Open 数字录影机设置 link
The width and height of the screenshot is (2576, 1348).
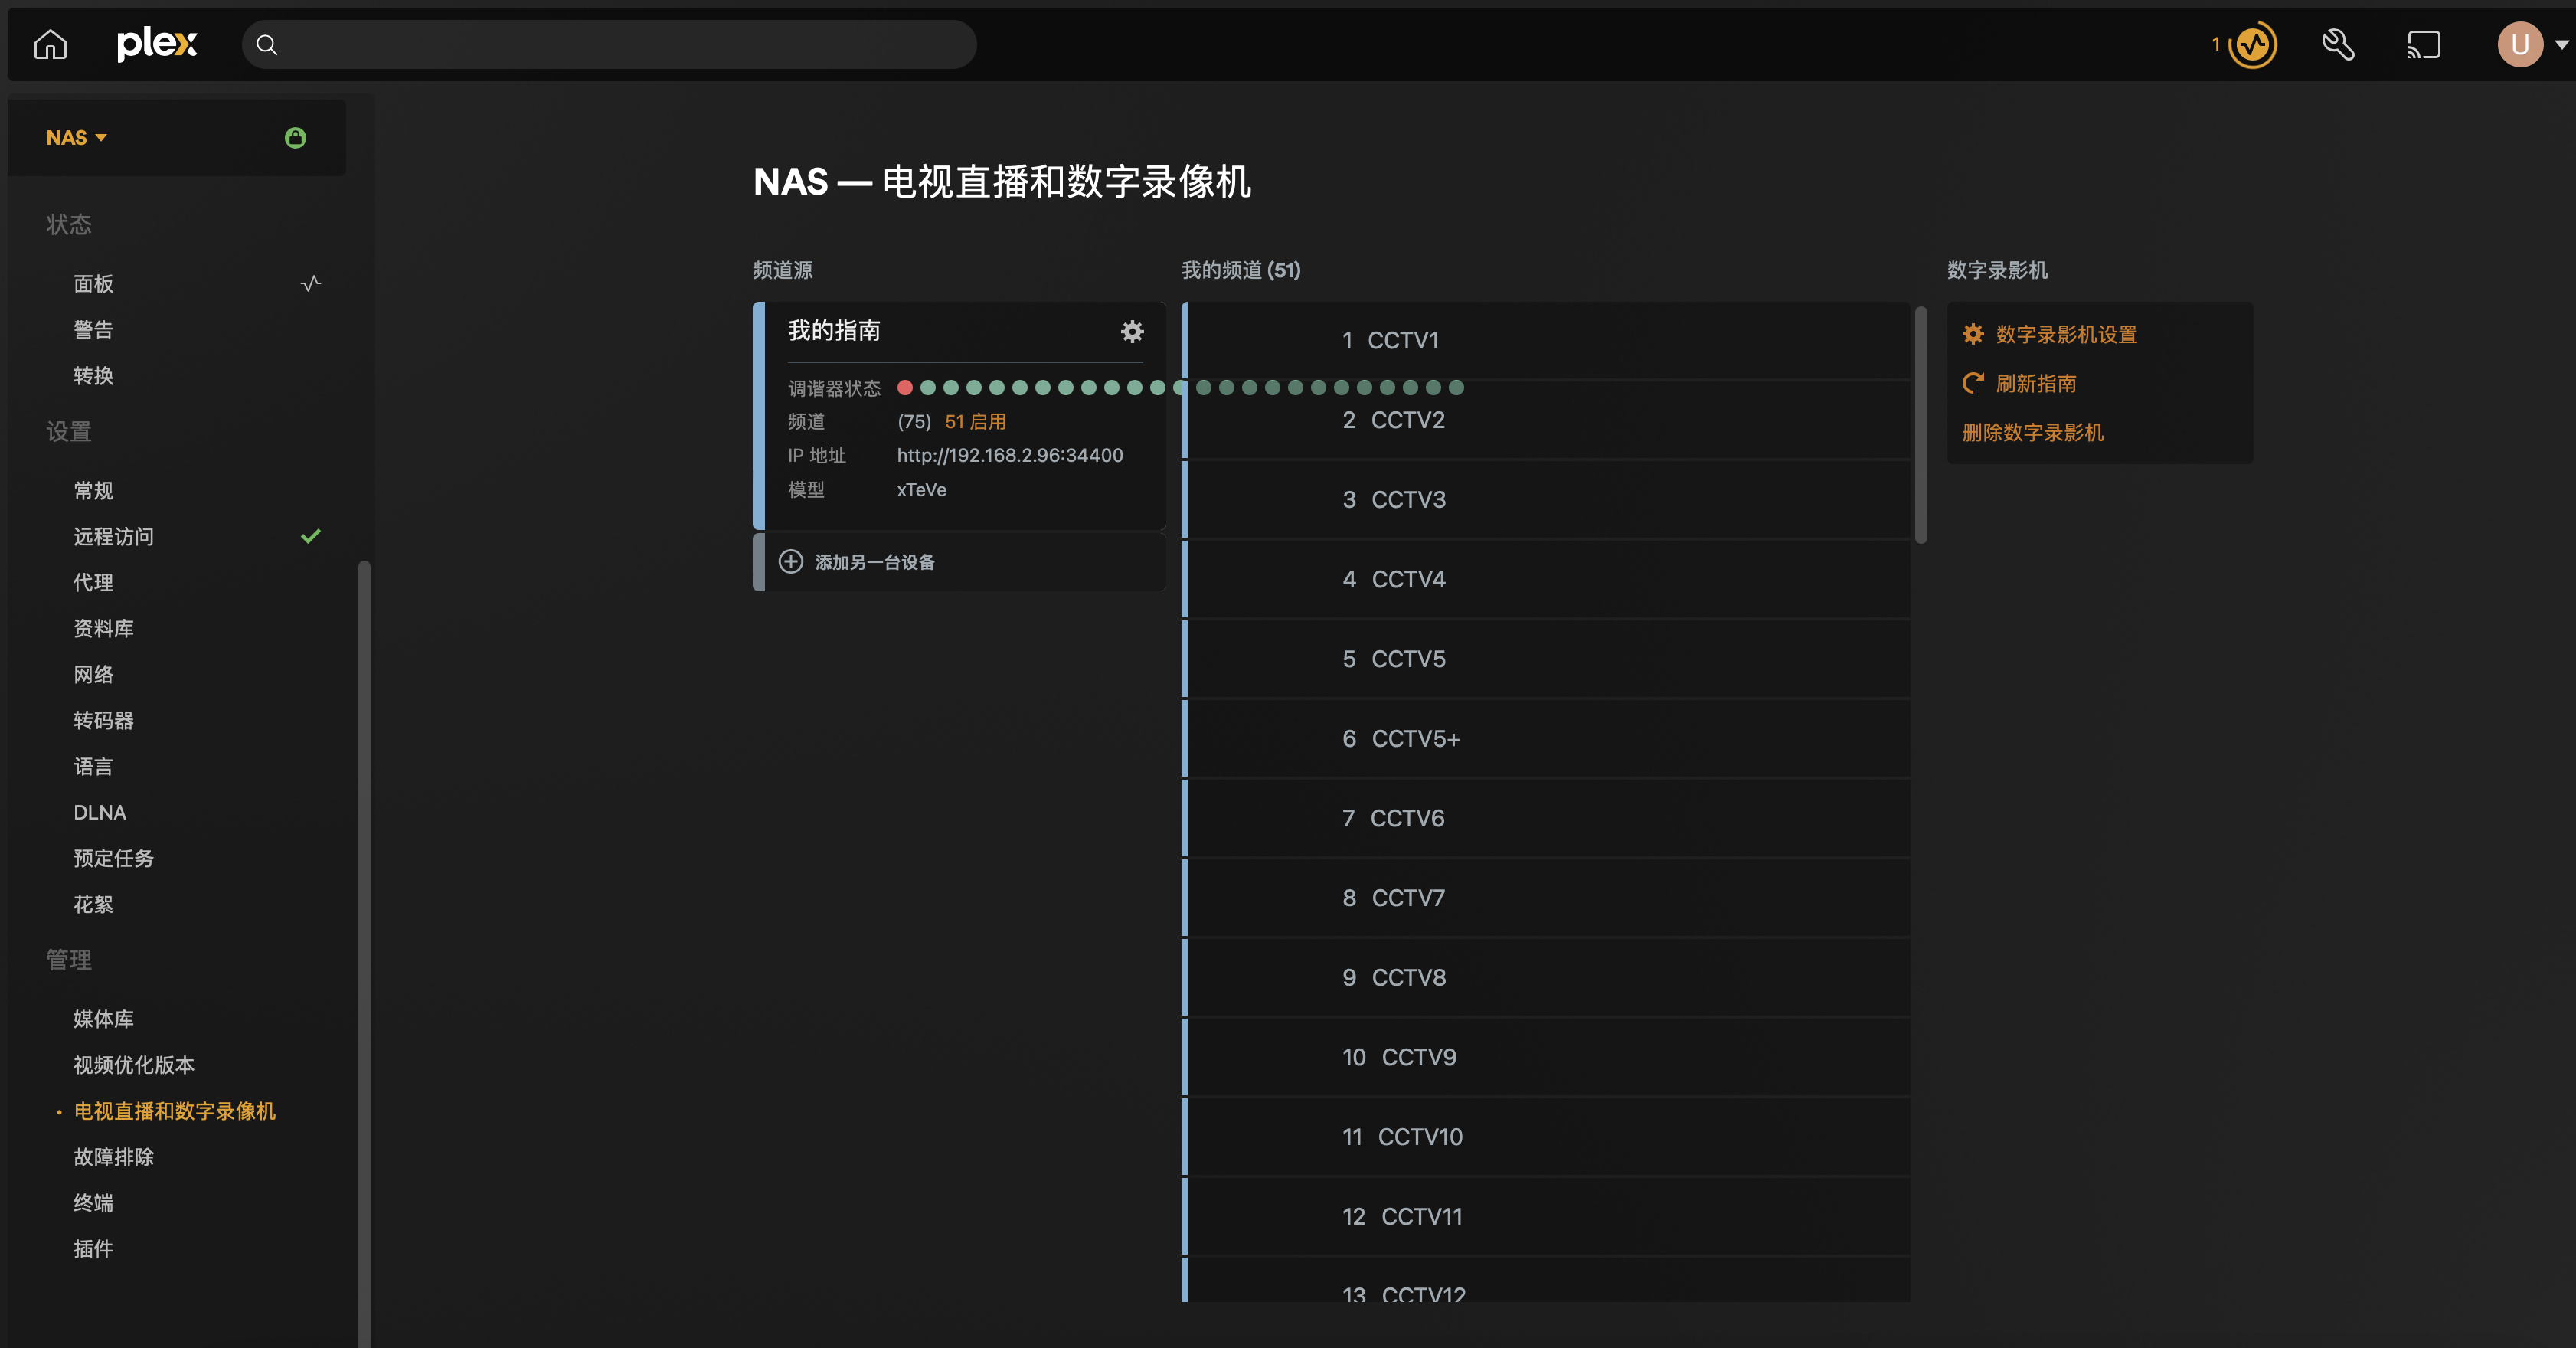pos(2065,335)
